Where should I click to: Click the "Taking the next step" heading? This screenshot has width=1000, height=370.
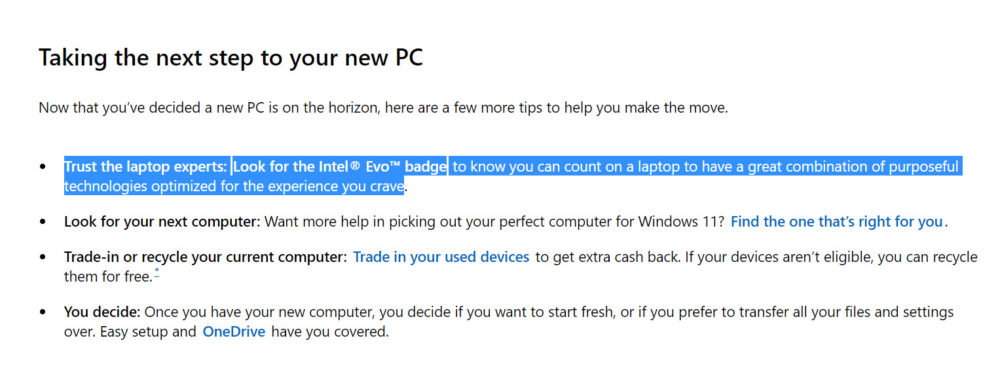point(231,57)
